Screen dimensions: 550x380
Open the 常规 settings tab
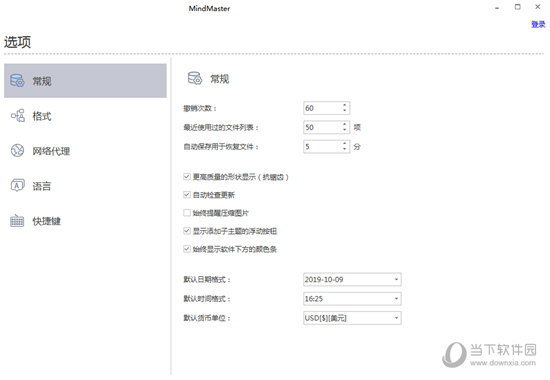pos(85,81)
